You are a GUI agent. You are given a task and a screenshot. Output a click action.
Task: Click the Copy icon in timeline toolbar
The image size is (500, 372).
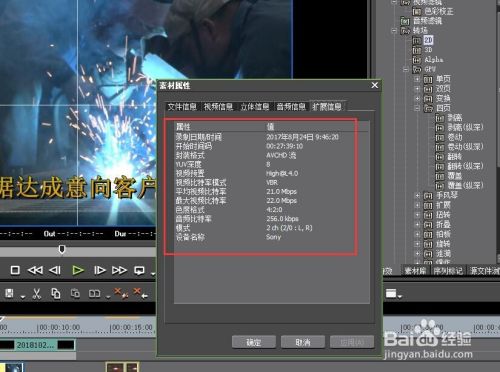(x=56, y=293)
